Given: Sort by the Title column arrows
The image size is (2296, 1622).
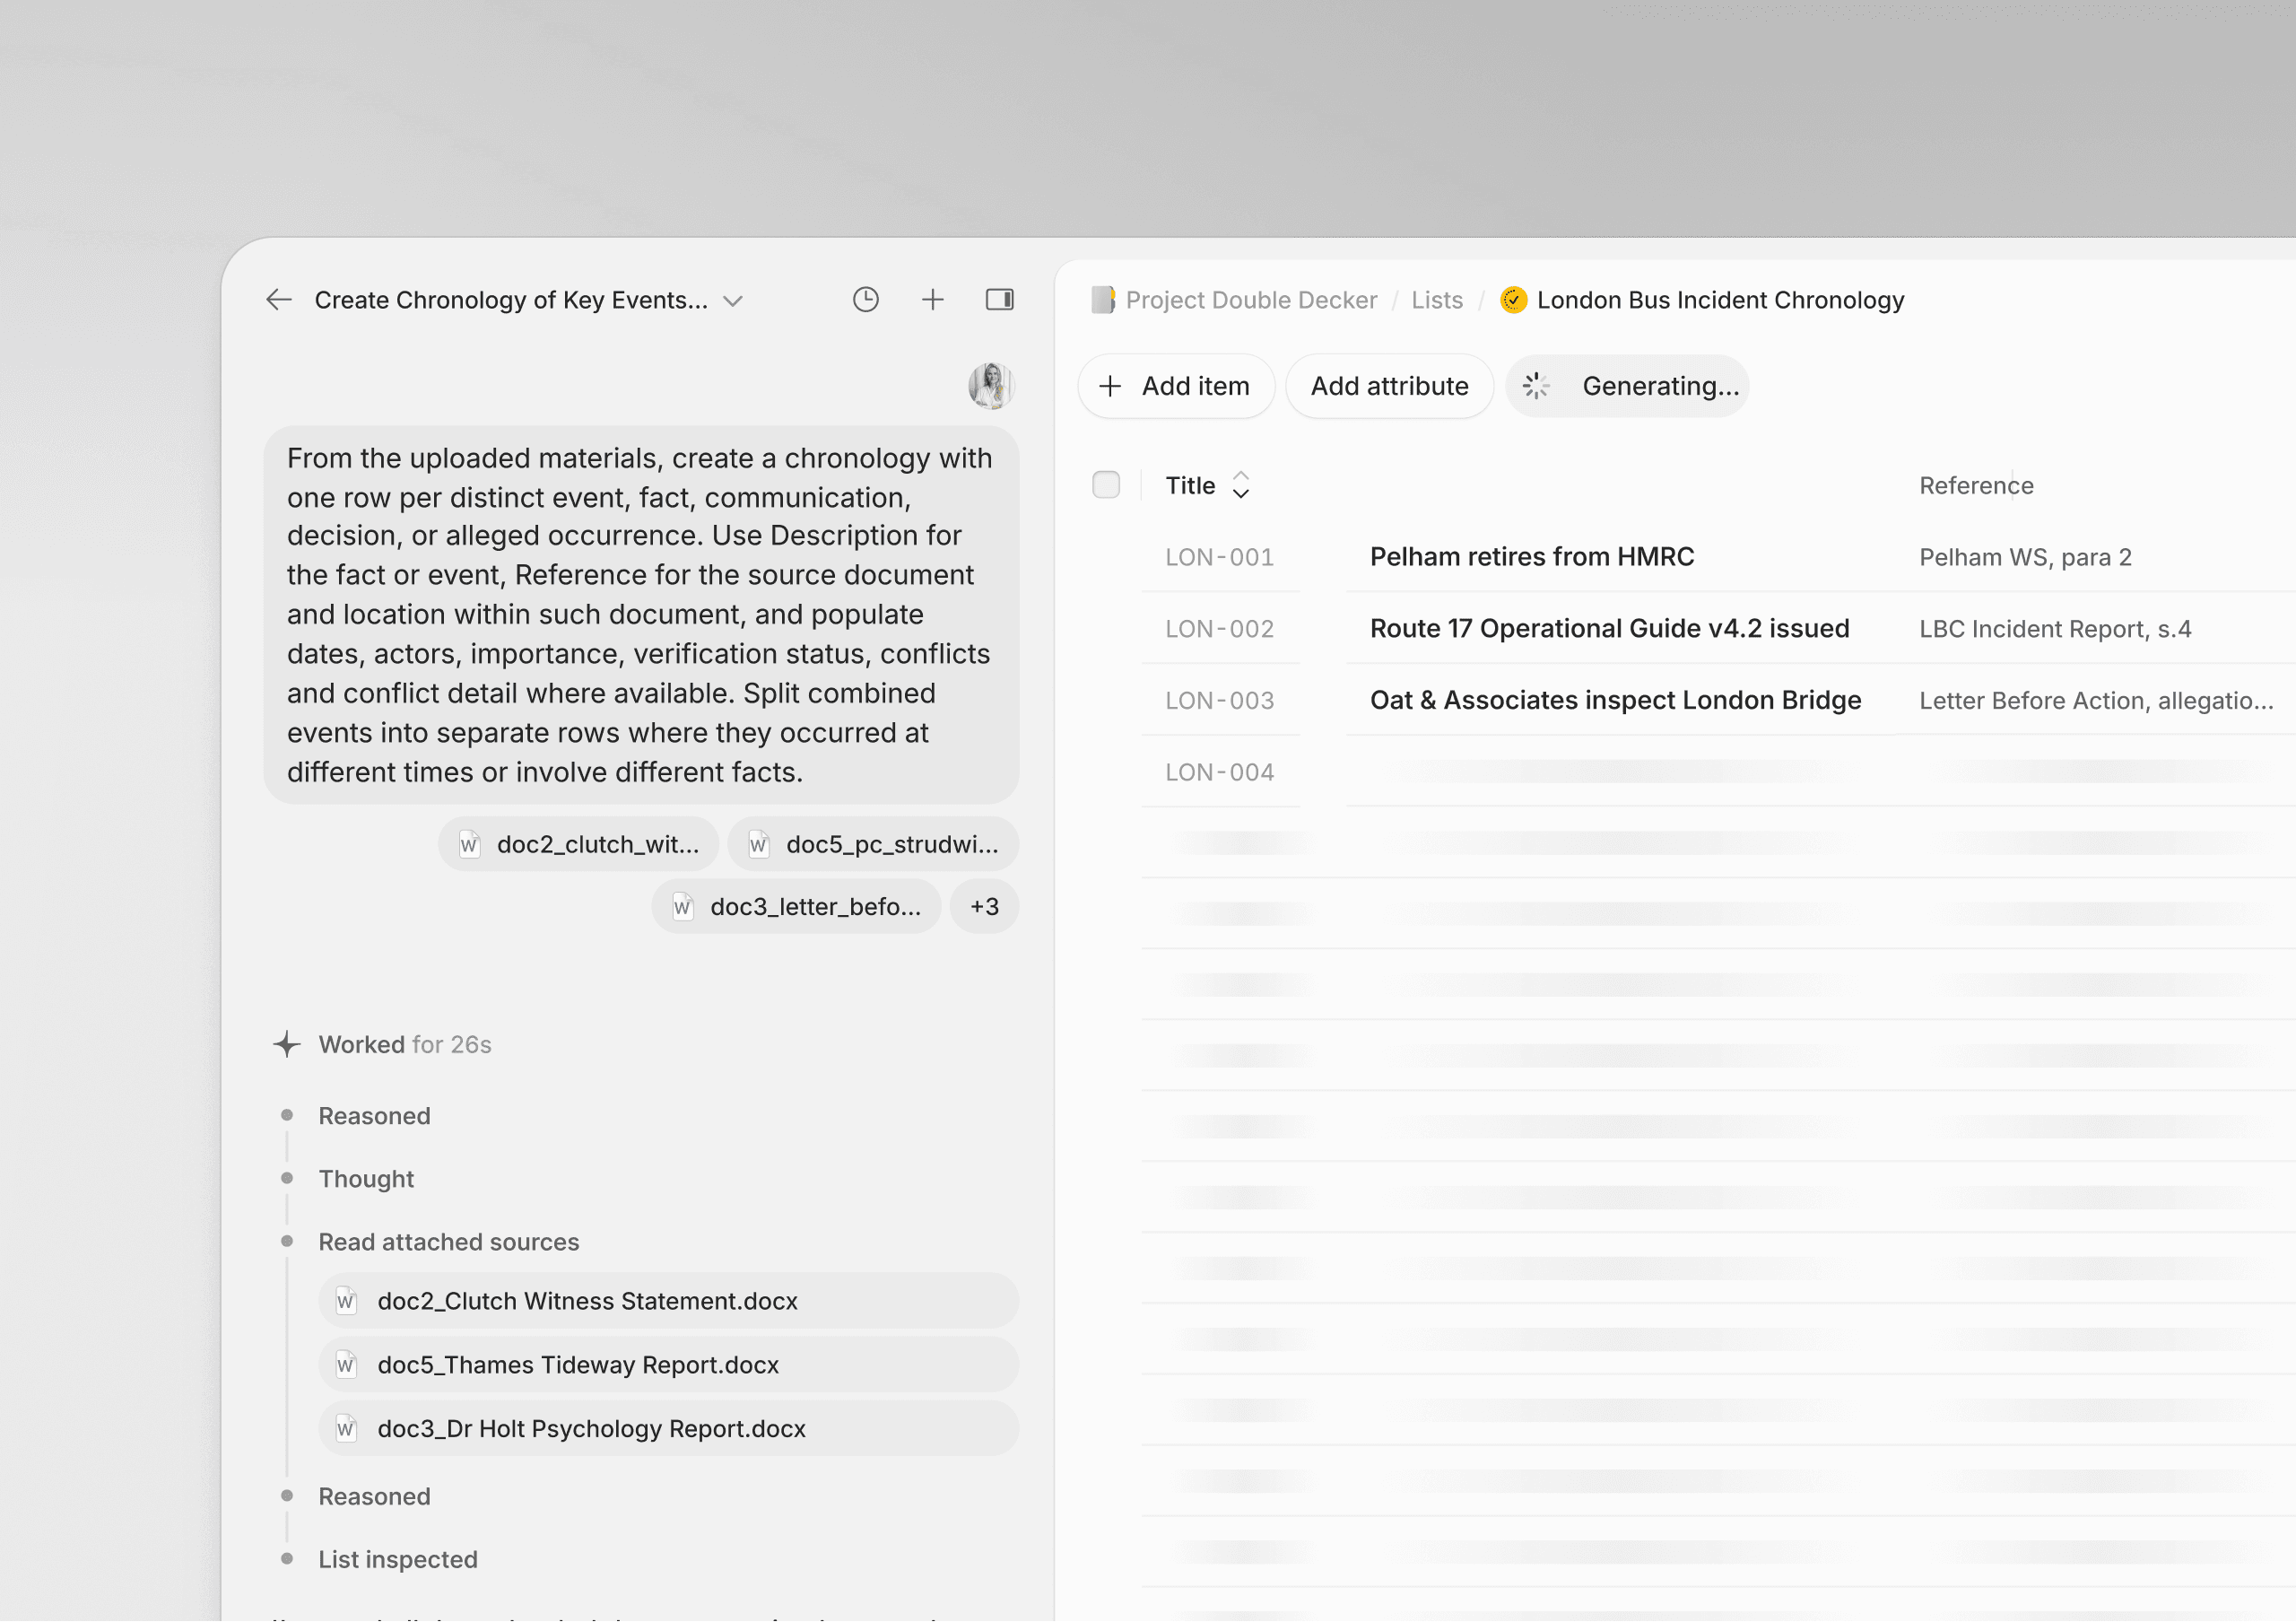Looking at the screenshot, I should pyautogui.click(x=1240, y=485).
